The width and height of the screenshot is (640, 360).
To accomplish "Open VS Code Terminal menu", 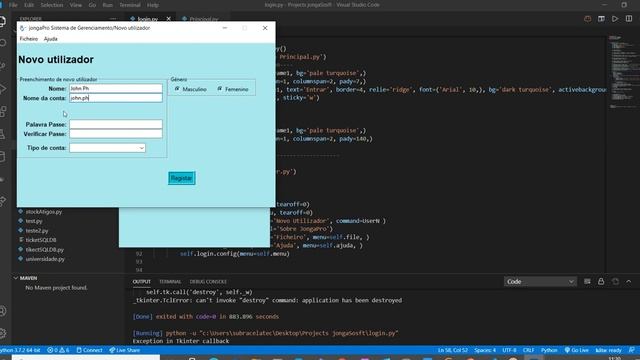I will 130,5.
